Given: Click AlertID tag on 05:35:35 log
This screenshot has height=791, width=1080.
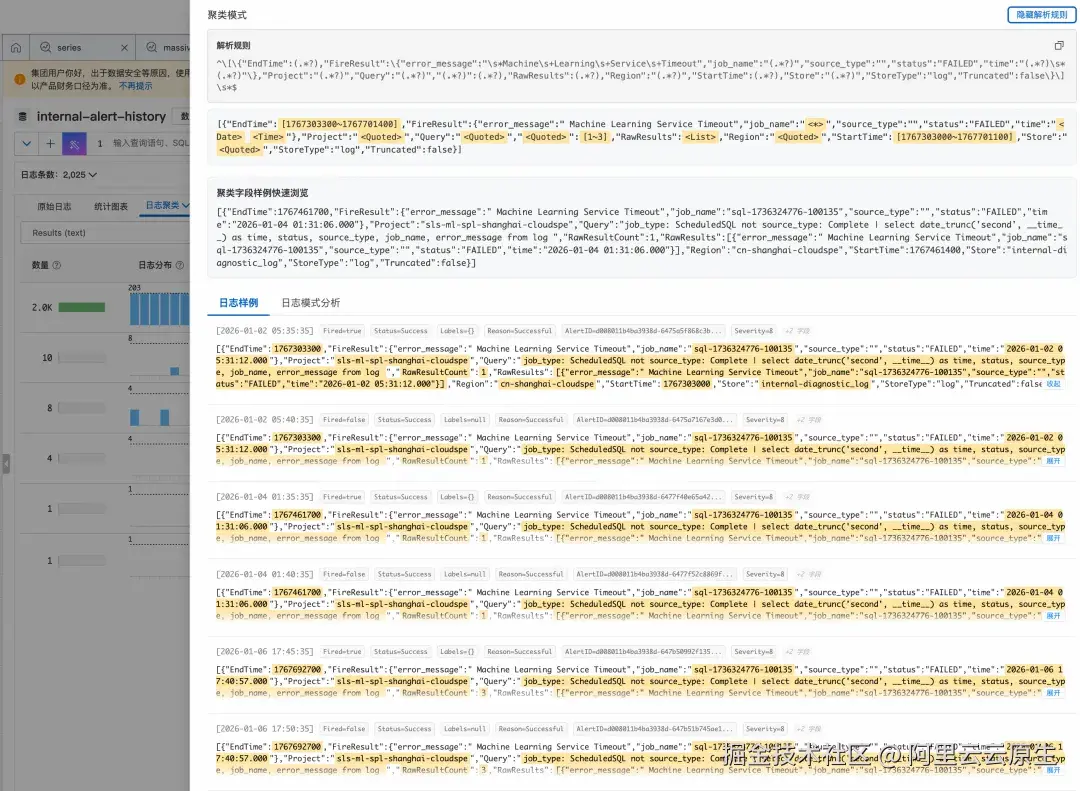Looking at the screenshot, I should 642,331.
